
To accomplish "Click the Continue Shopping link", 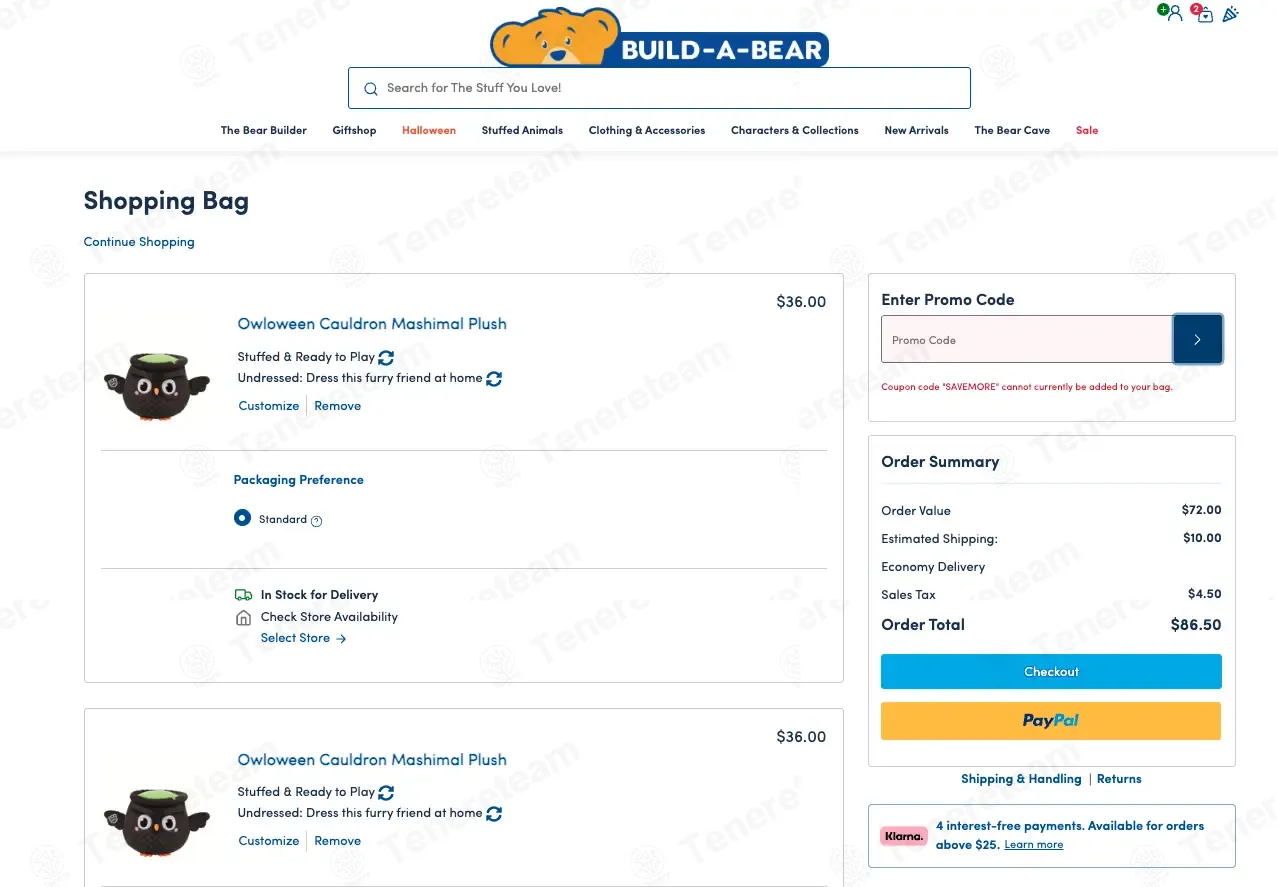I will pos(139,242).
